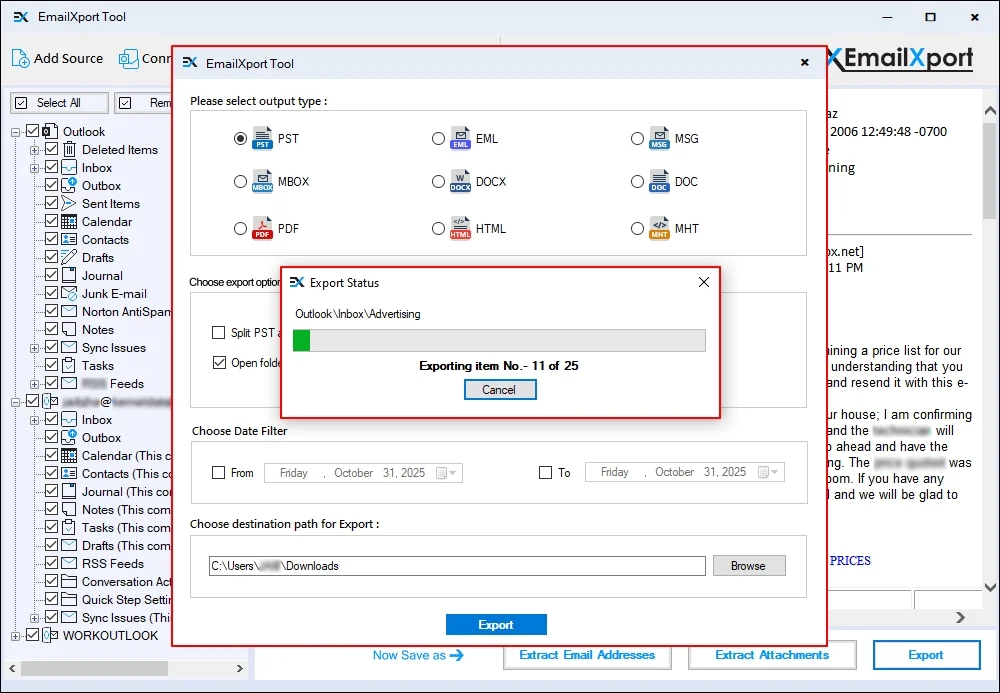The image size is (1000, 693).
Task: Open the From date dropdown
Action: (x=453, y=472)
